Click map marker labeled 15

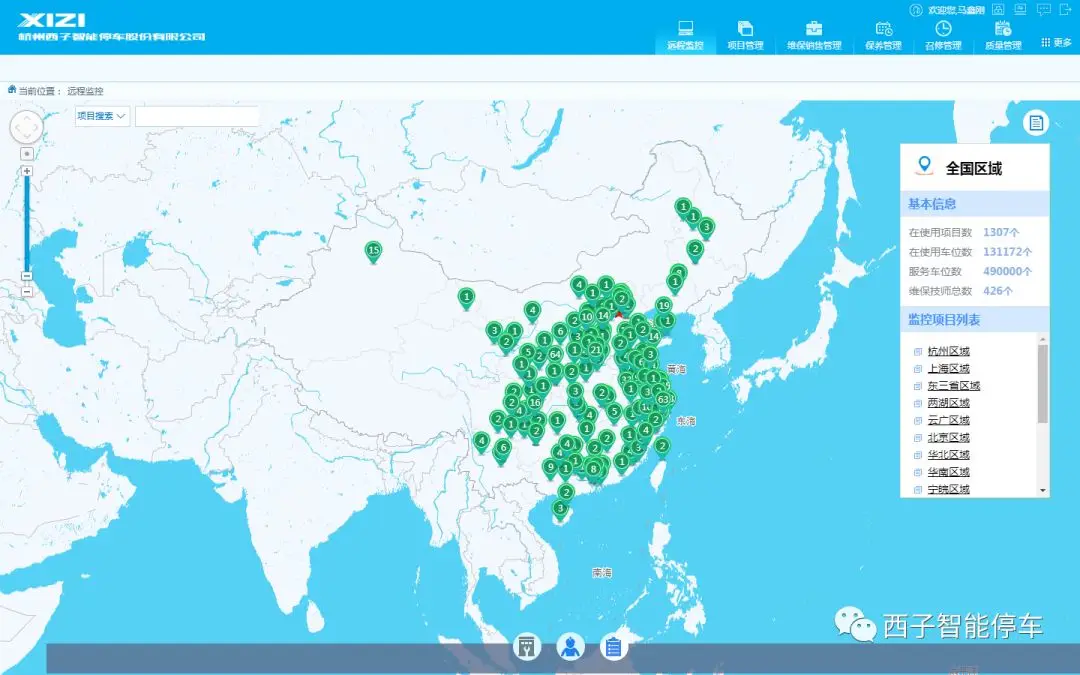click(x=373, y=251)
